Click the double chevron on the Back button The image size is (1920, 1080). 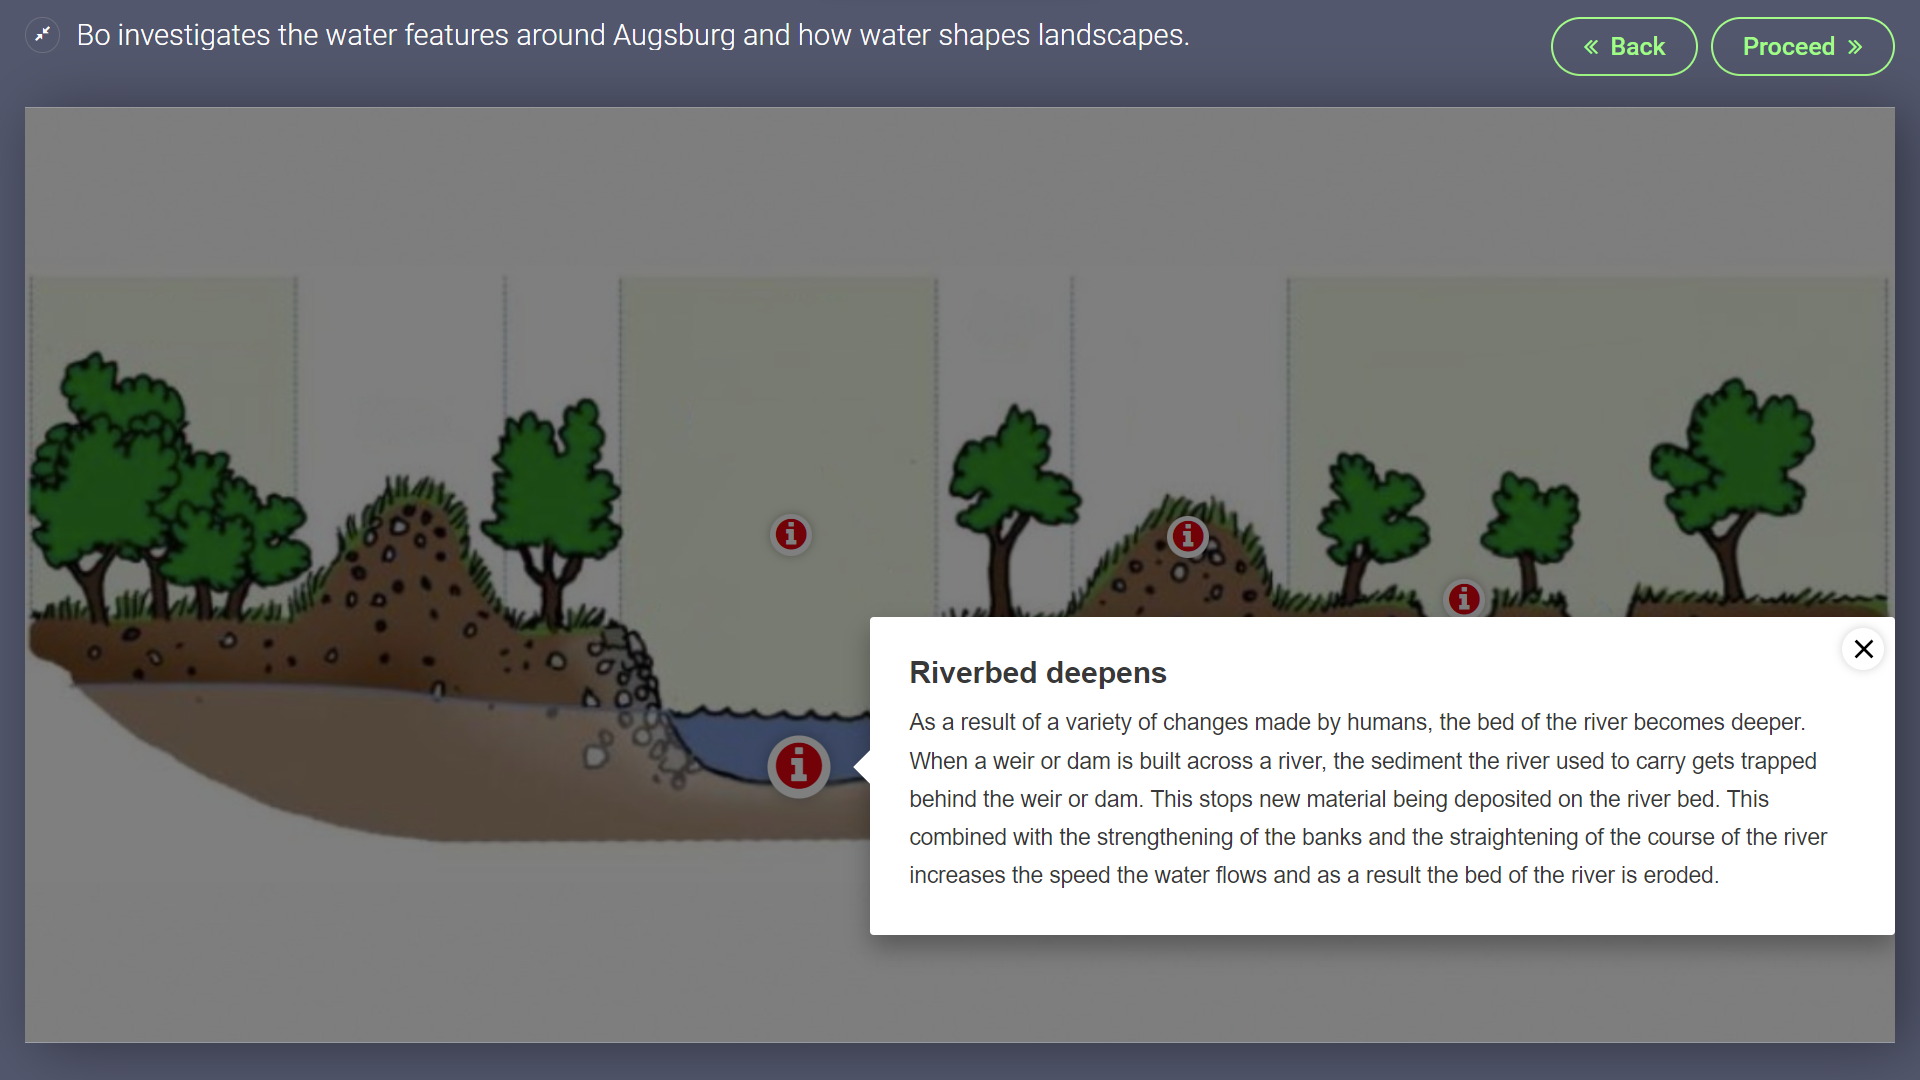click(1591, 47)
